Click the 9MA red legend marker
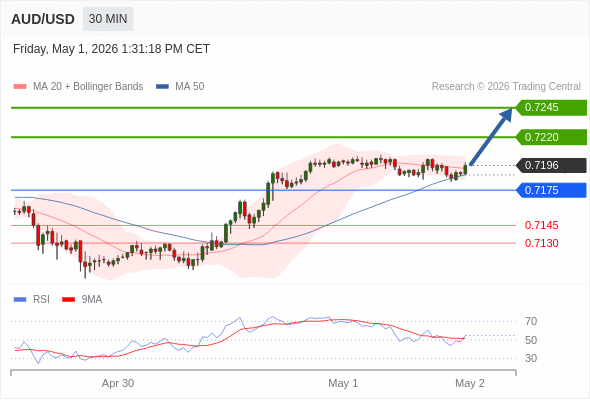Image resolution: width=590 pixels, height=400 pixels. 68,300
